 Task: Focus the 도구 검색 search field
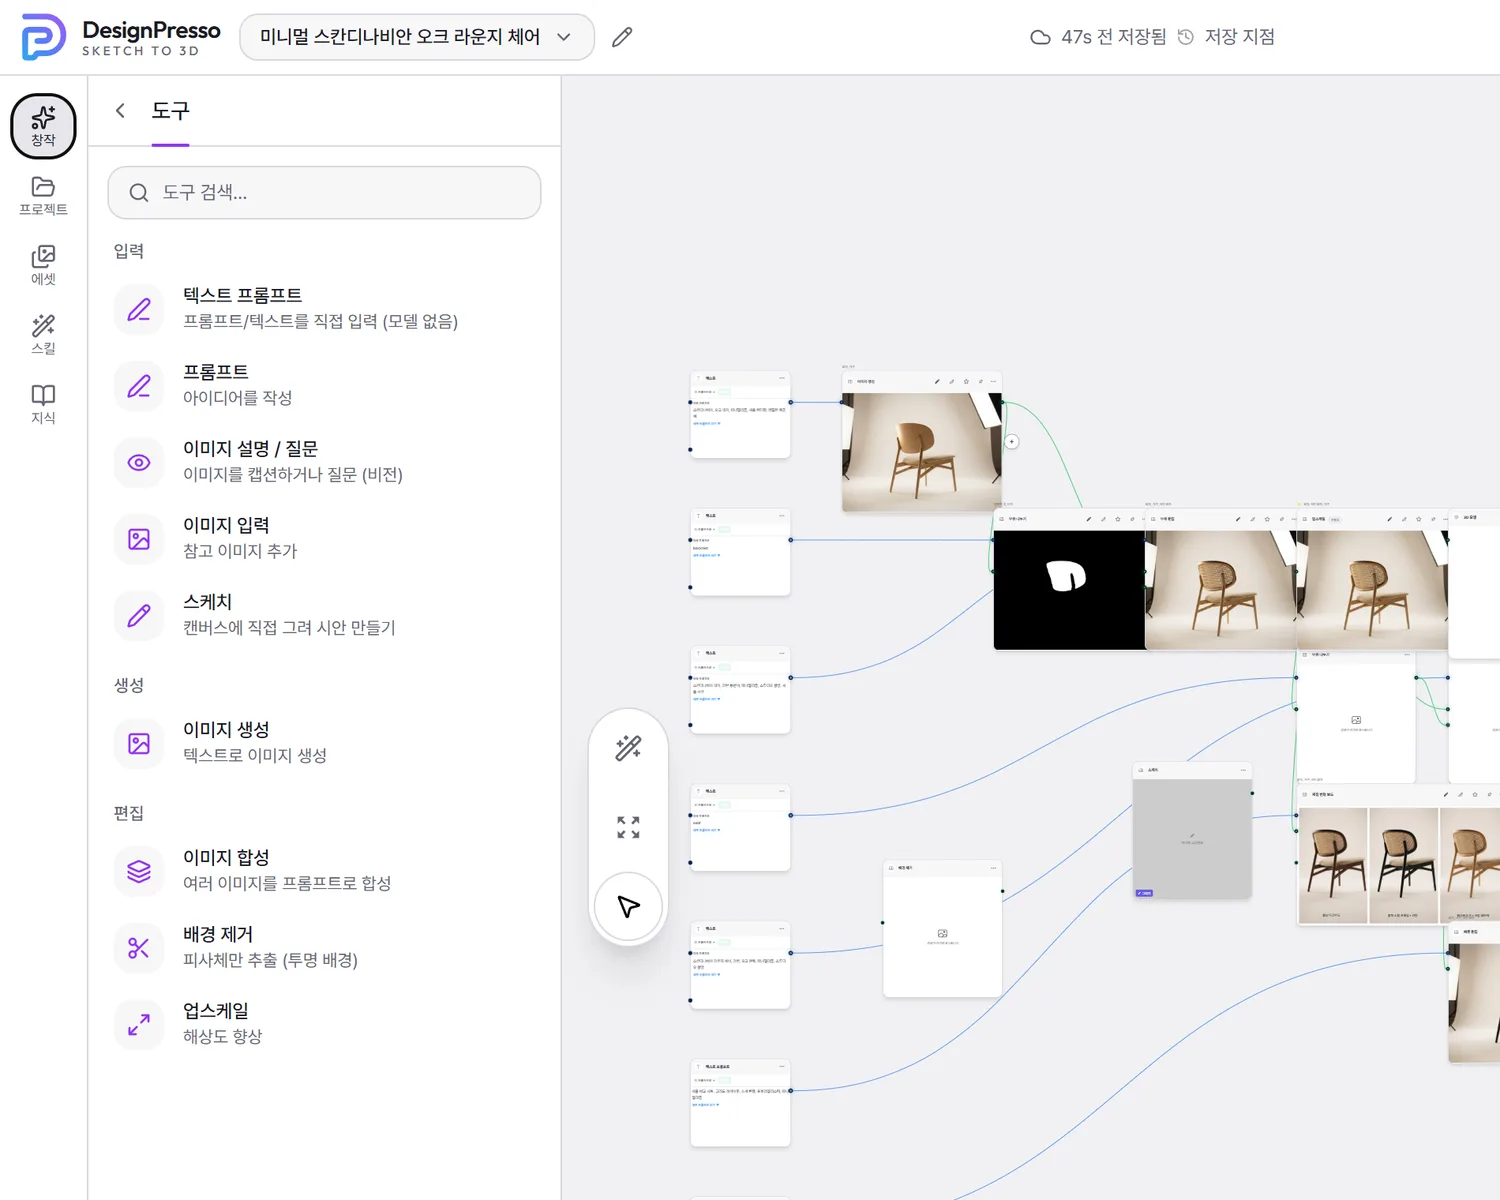click(324, 192)
